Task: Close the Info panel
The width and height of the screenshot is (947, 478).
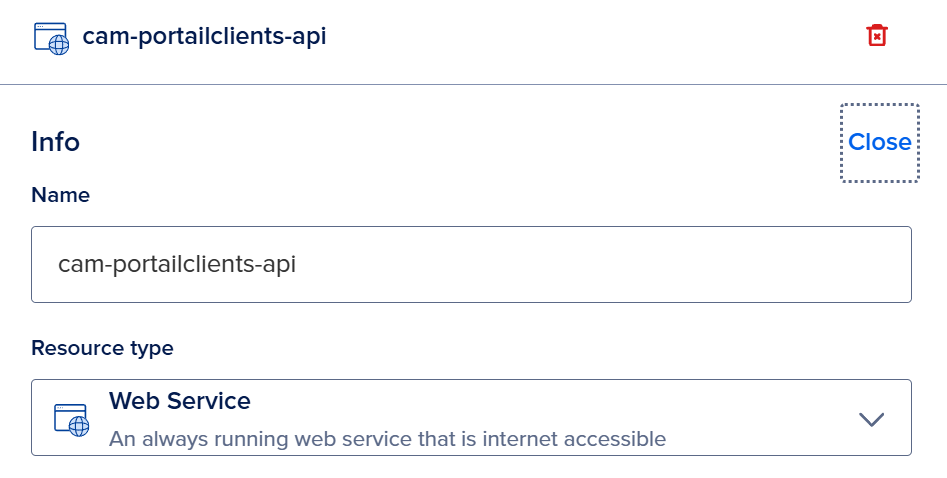Action: point(879,143)
